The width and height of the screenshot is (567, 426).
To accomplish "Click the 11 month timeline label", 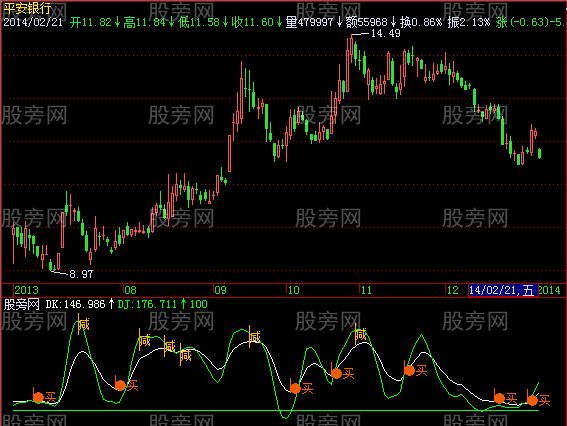I will point(366,290).
